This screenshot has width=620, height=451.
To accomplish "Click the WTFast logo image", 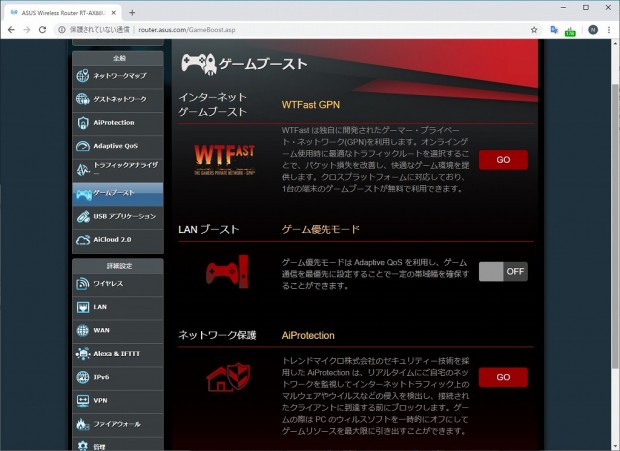I will point(224,159).
